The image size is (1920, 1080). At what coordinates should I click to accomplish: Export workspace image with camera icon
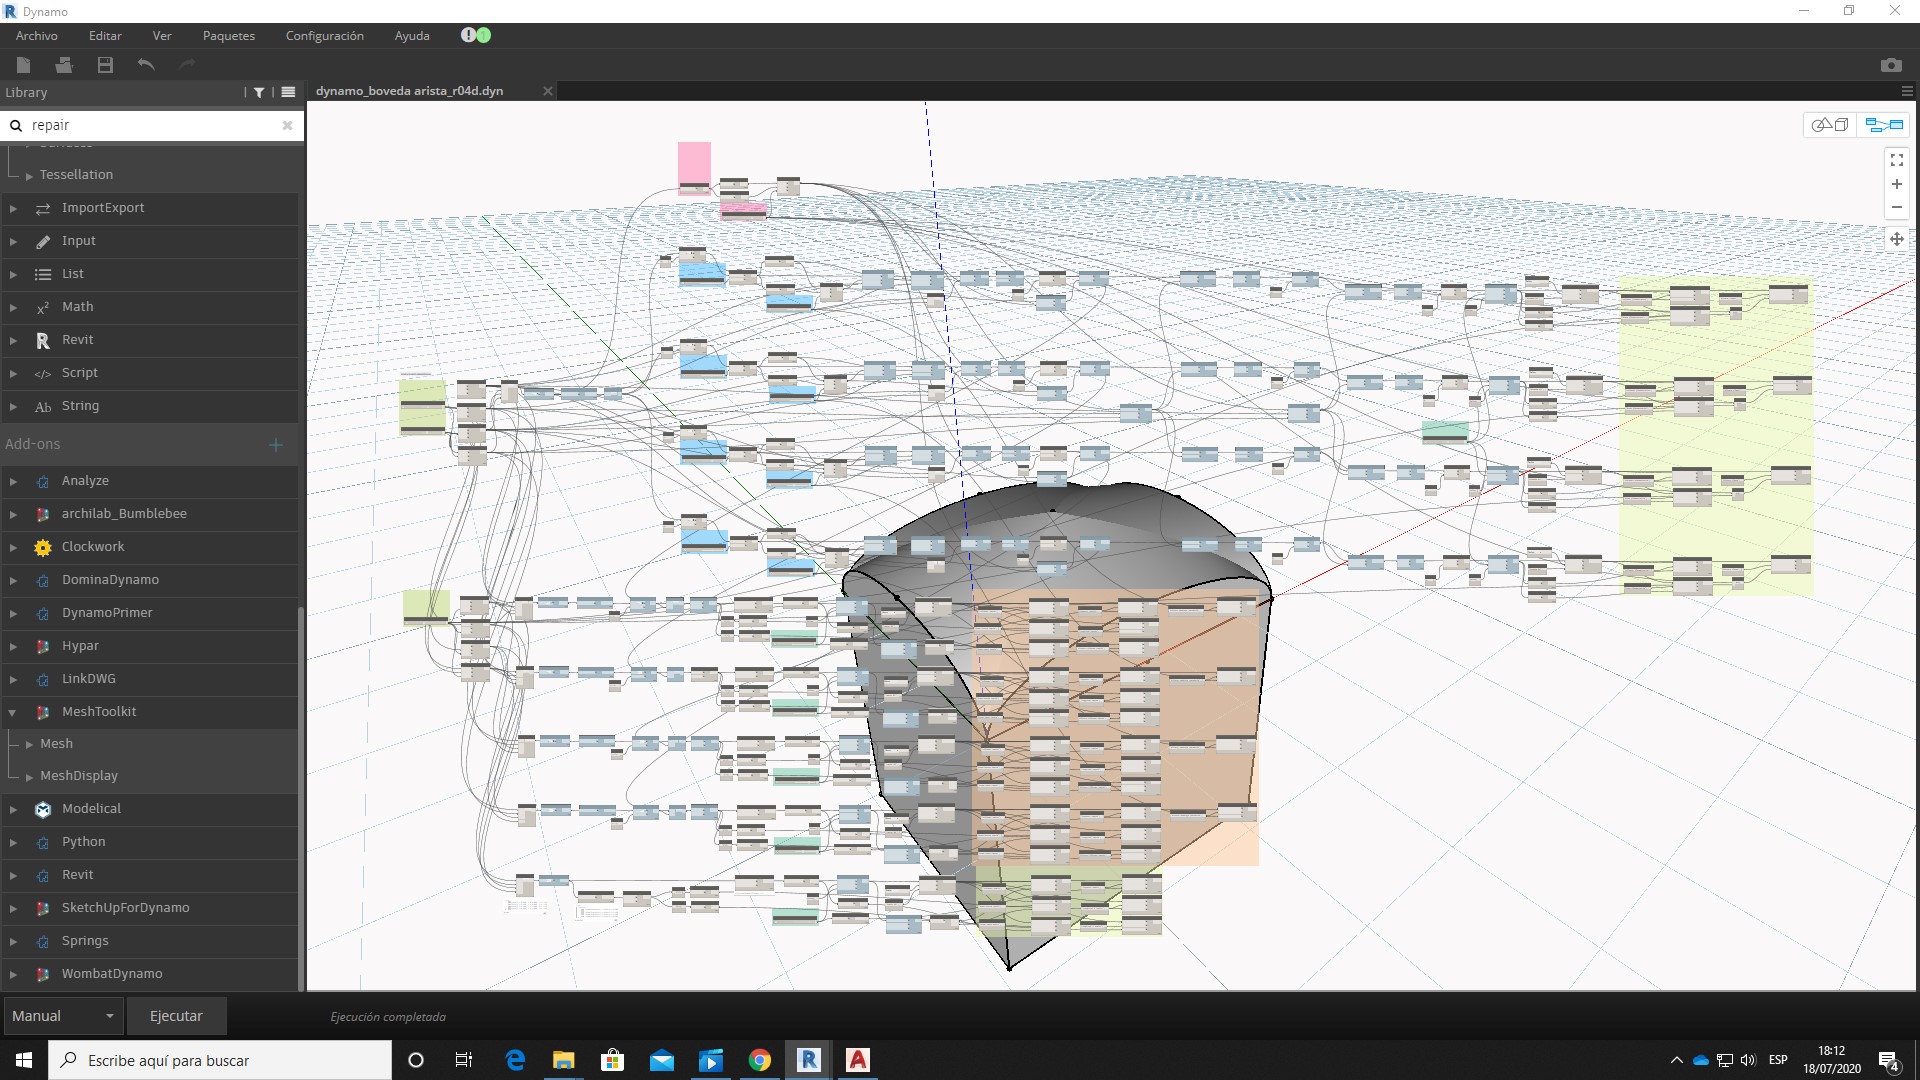click(x=1890, y=65)
